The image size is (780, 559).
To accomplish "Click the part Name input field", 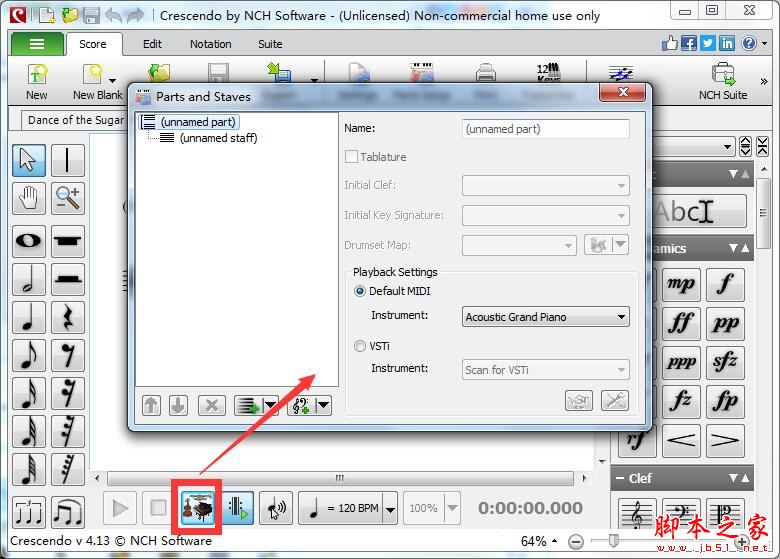I will click(546, 129).
